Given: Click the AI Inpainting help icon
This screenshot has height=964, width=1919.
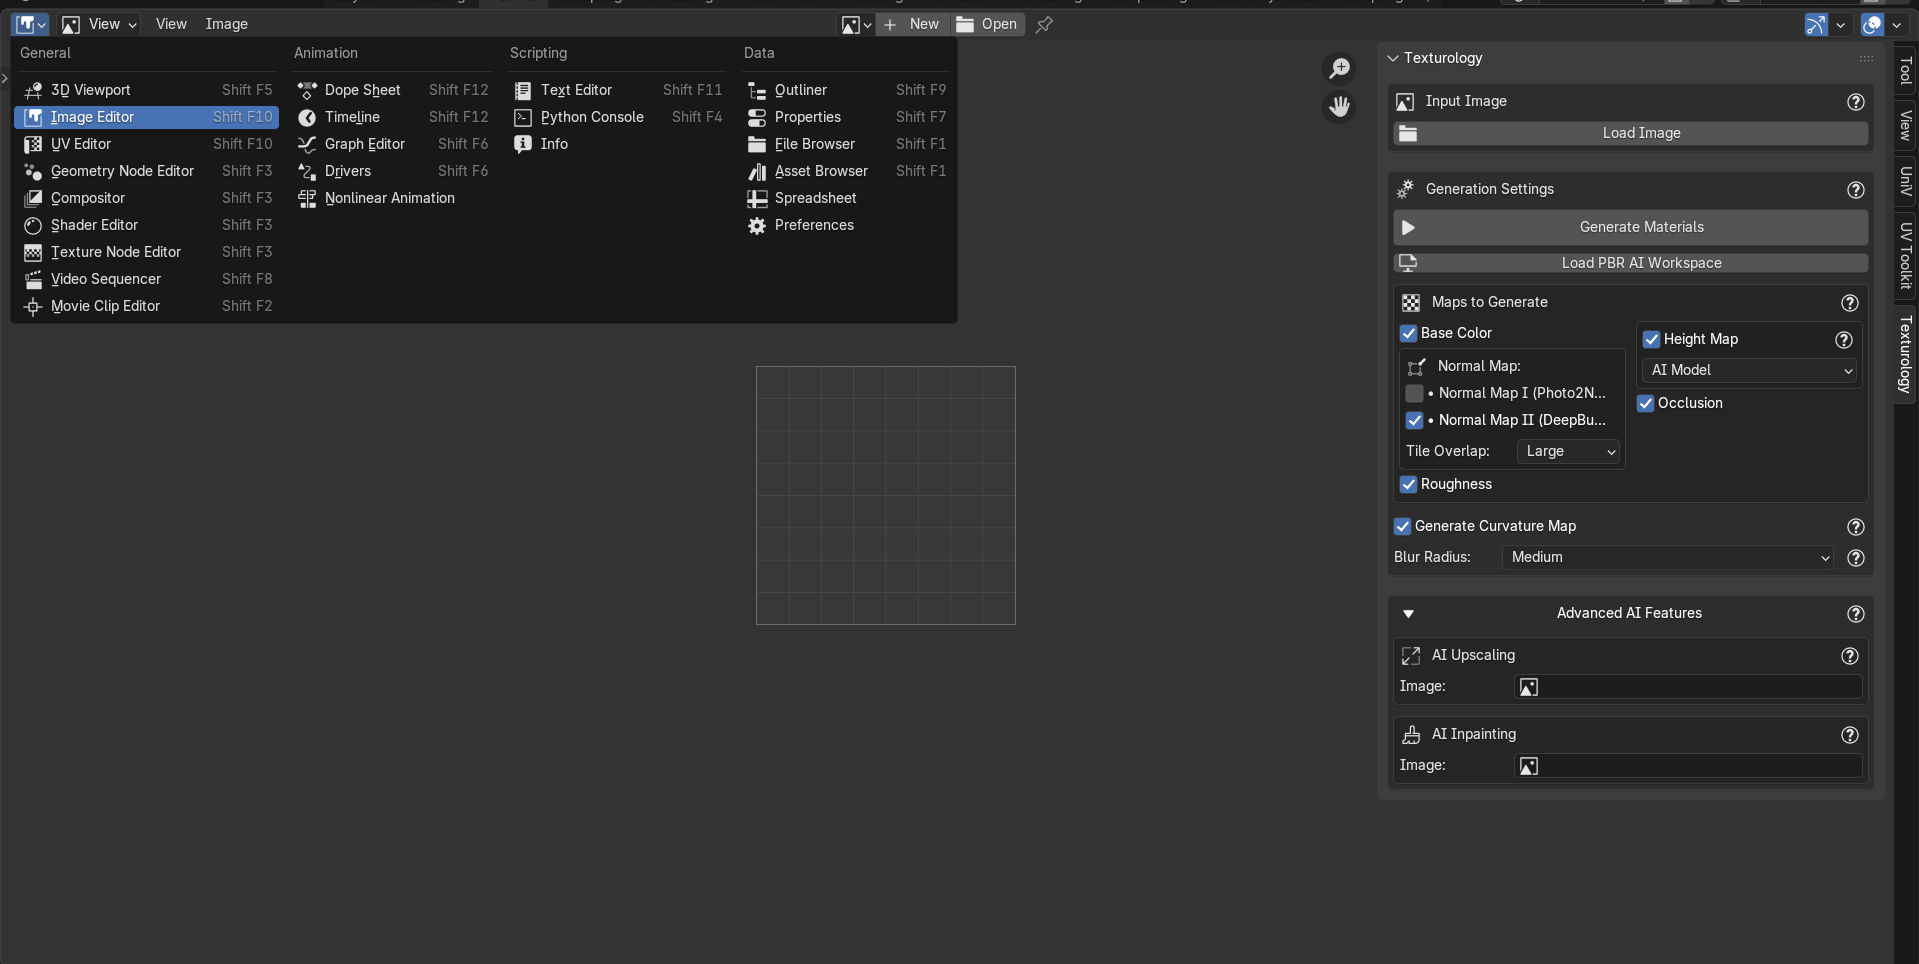Looking at the screenshot, I should click(x=1850, y=735).
